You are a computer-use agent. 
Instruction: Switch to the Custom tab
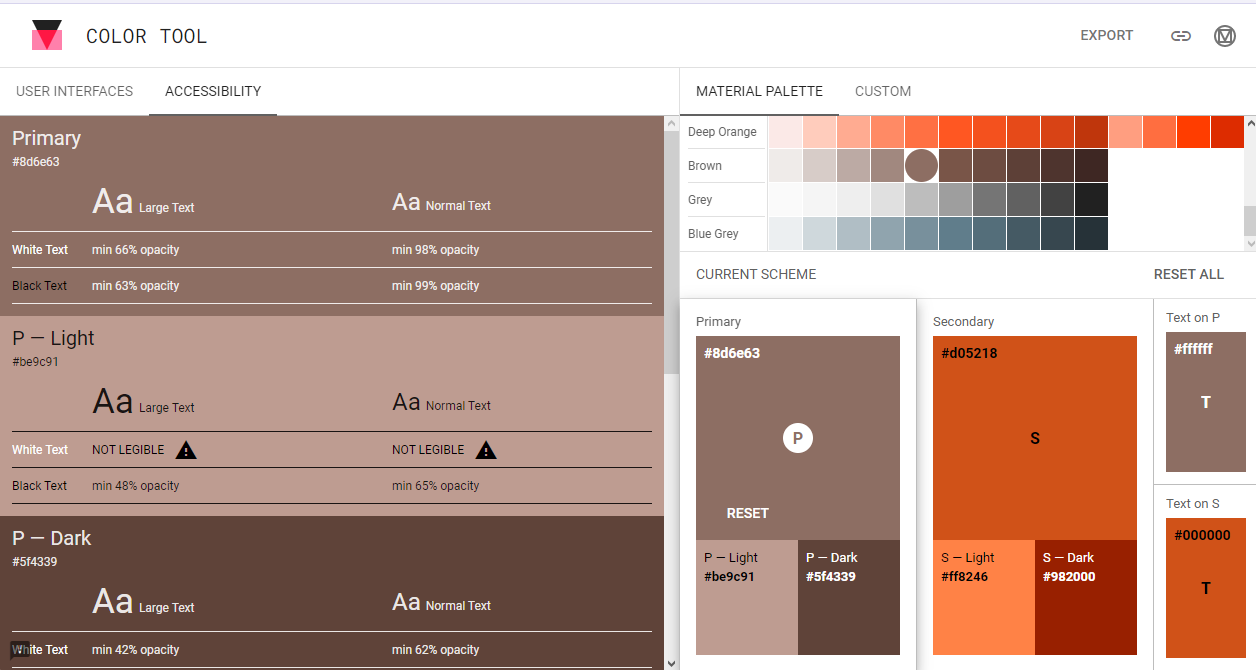coord(883,91)
